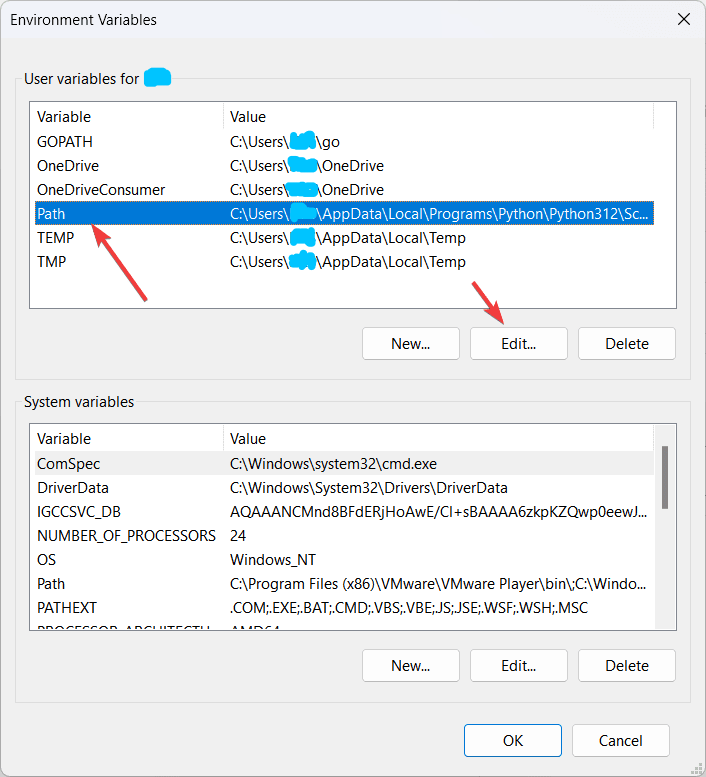Select the ComSpec system variable
Viewport: 706px width, 777px height.
point(344,463)
